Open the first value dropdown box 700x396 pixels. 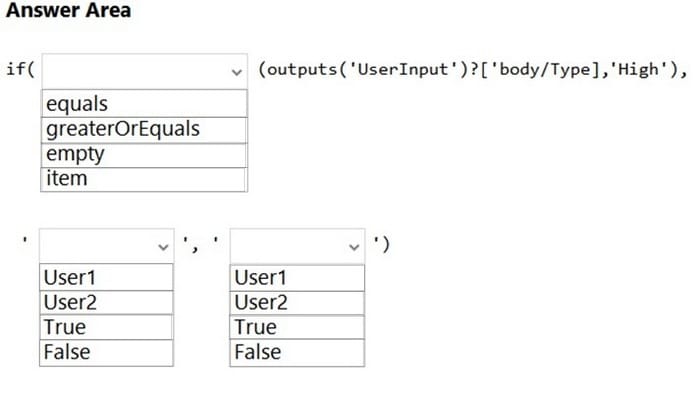coord(106,246)
